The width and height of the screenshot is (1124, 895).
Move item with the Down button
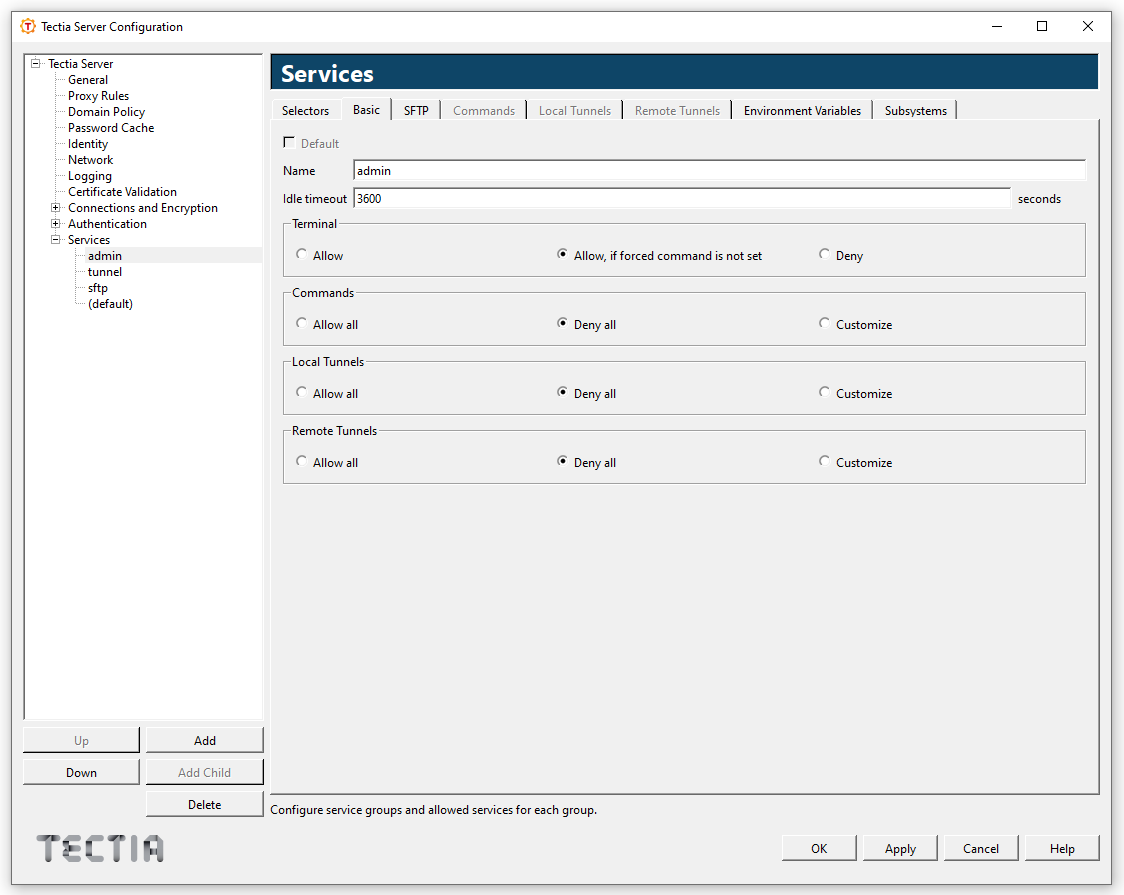click(x=82, y=772)
